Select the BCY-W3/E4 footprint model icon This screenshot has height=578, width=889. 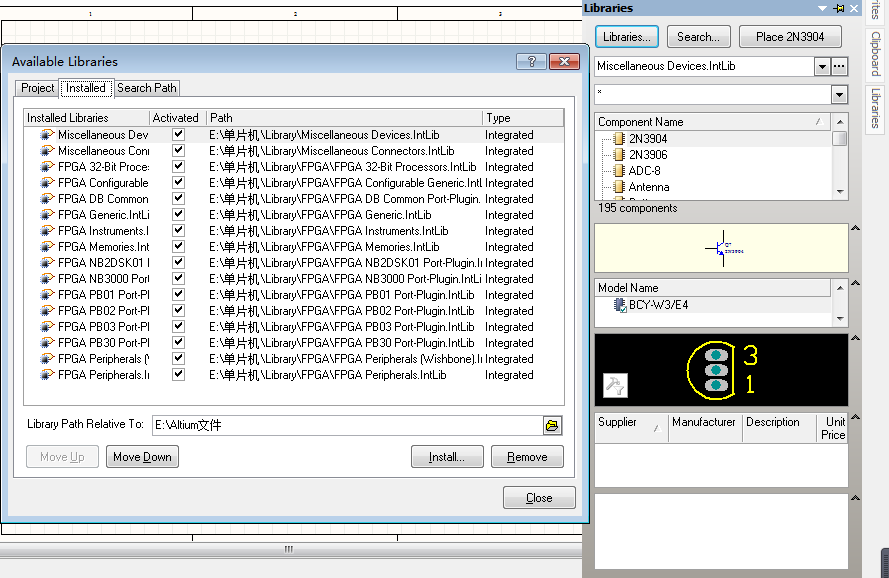[620, 305]
